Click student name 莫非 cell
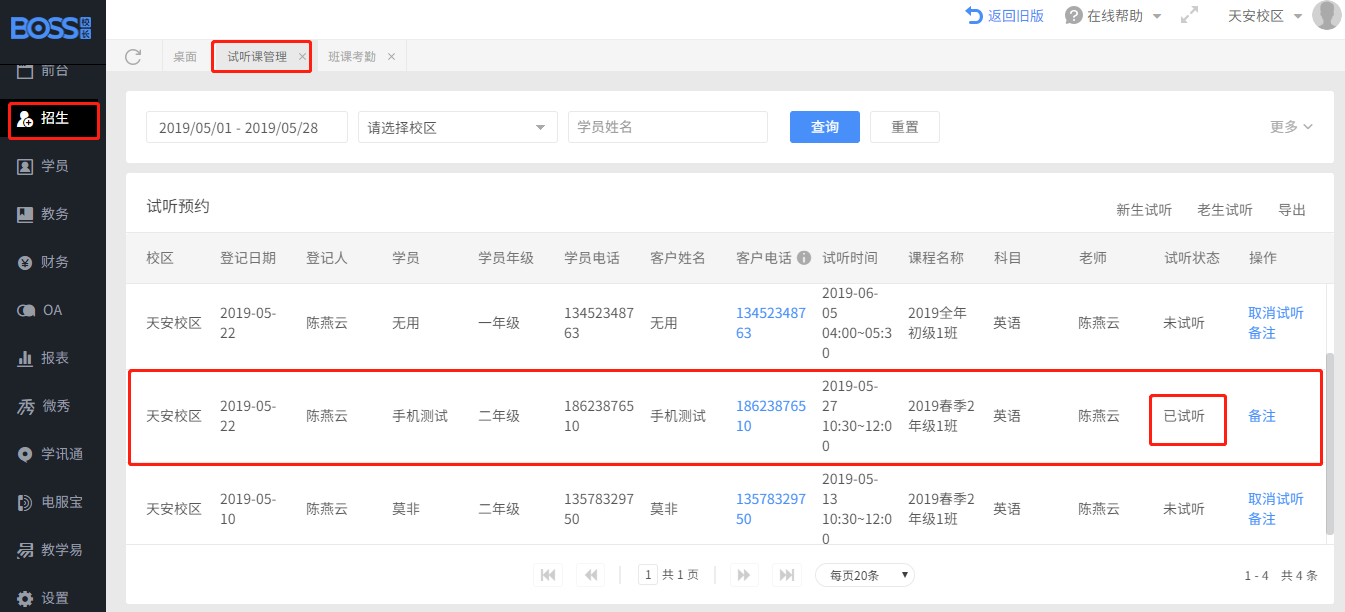1345x612 pixels. (406, 509)
